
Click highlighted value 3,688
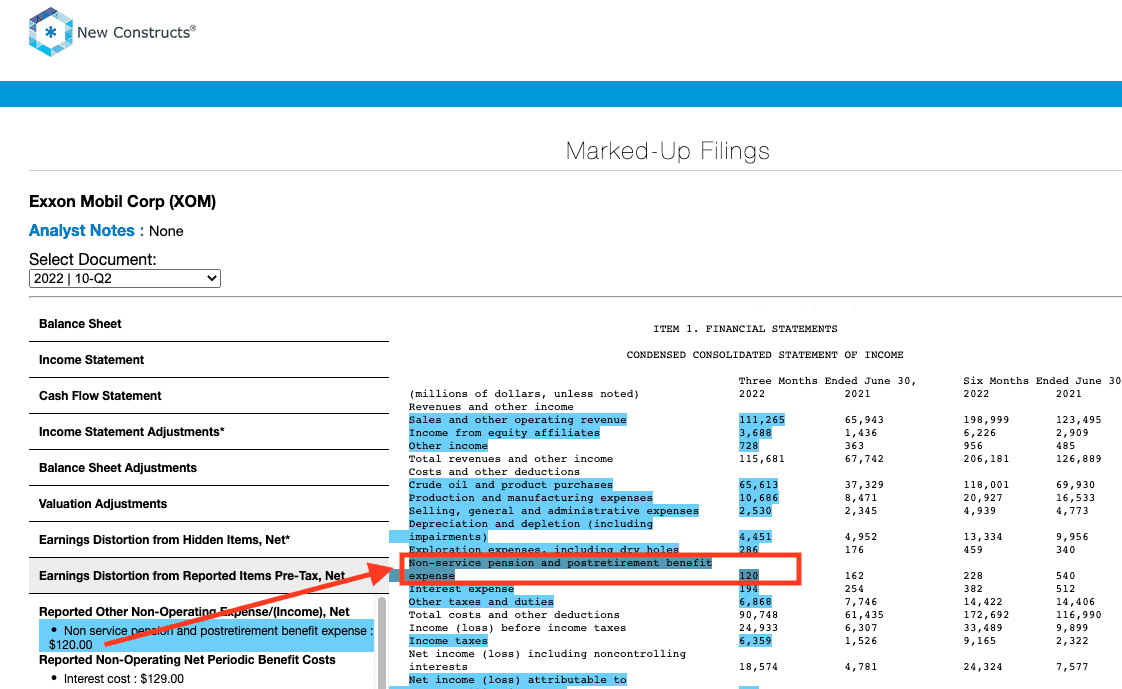tap(755, 433)
